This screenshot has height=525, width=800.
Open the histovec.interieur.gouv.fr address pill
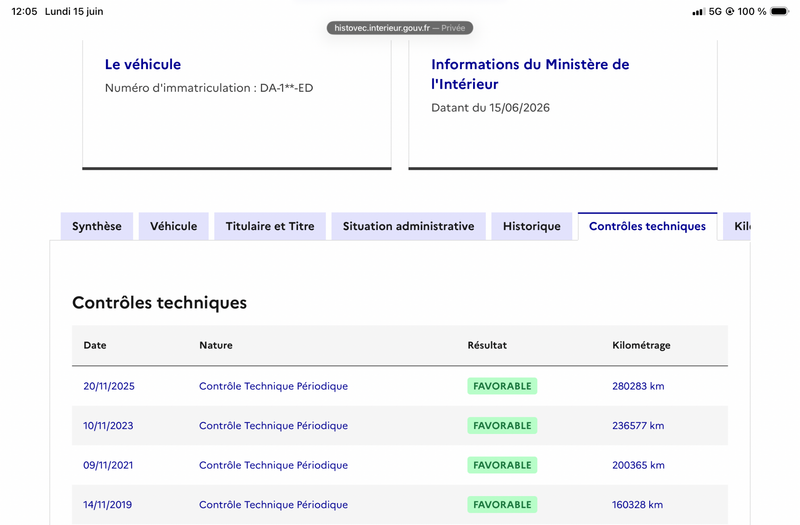[399, 28]
